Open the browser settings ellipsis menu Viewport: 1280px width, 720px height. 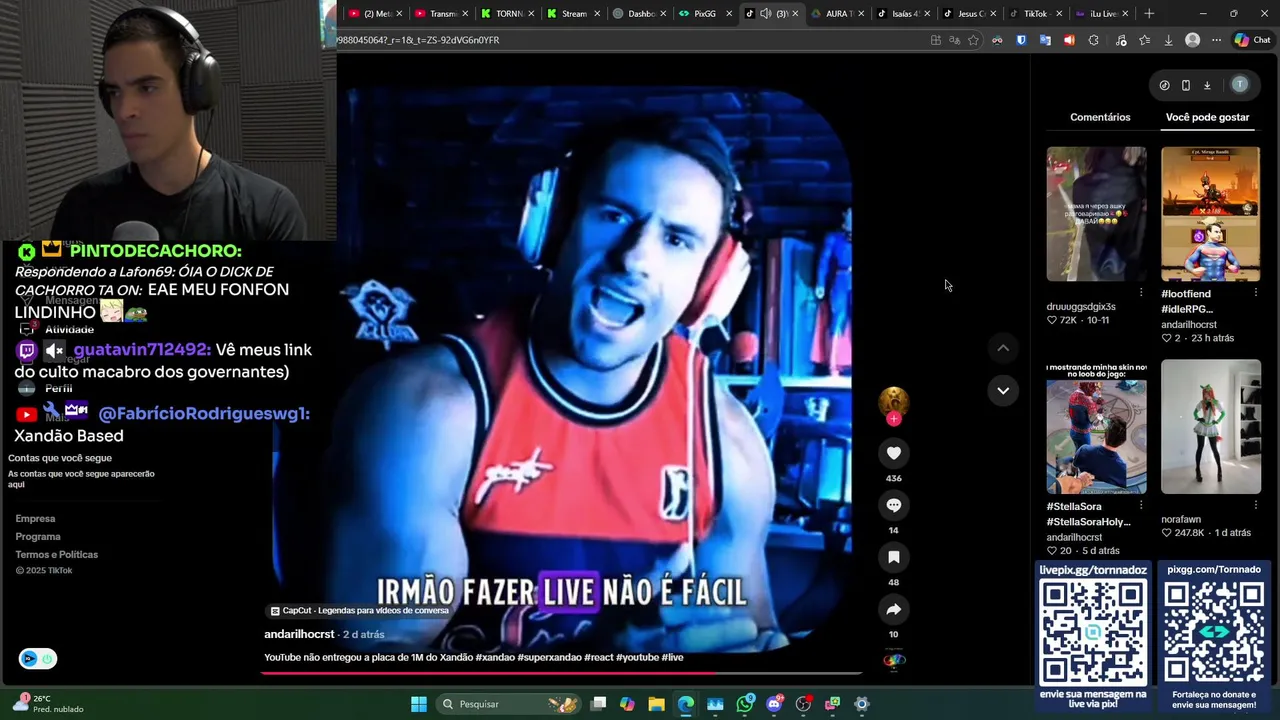click(x=1216, y=40)
